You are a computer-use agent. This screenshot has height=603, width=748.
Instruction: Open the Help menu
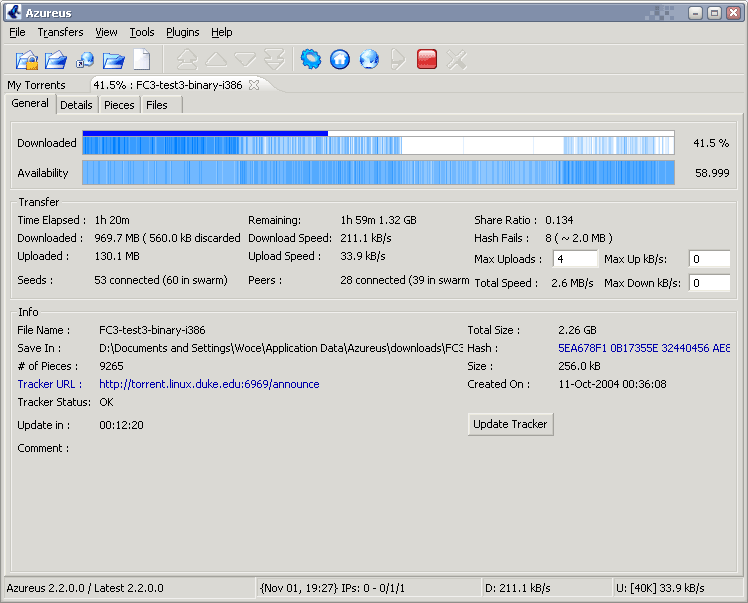coord(222,32)
